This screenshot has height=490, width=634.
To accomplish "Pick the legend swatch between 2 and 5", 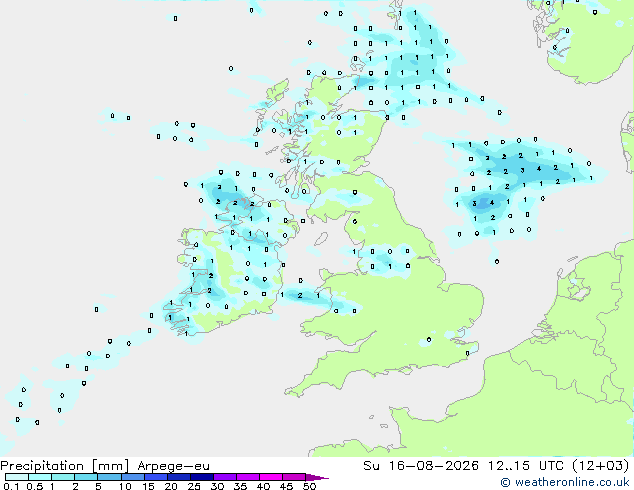I will click(x=86, y=477).
